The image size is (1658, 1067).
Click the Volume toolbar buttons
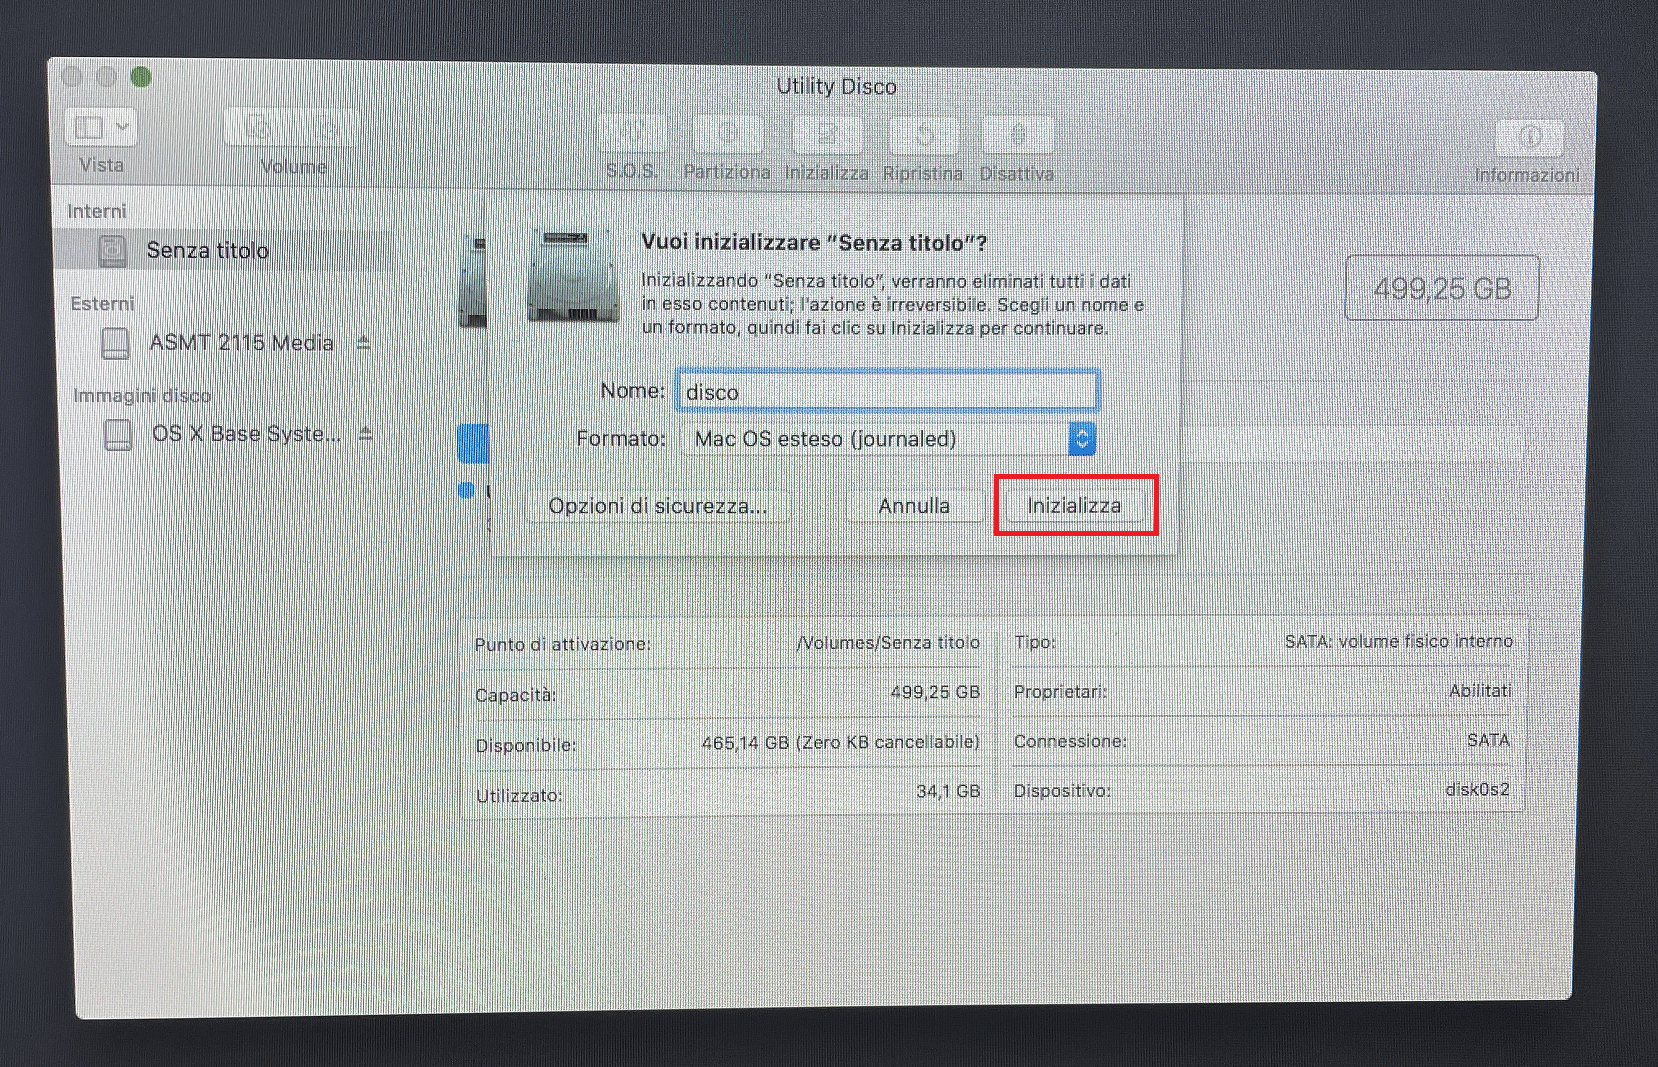(292, 128)
